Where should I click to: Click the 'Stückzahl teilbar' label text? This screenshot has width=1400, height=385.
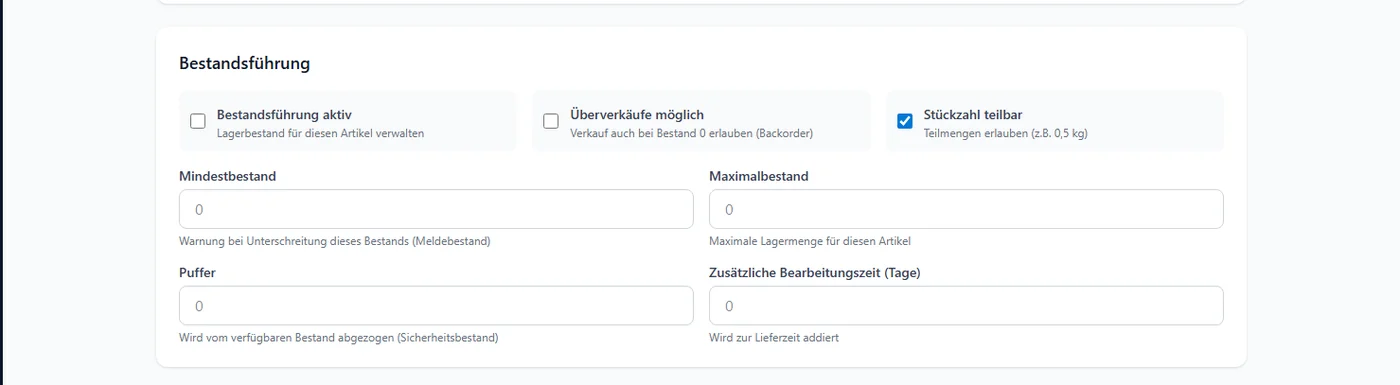click(x=973, y=115)
